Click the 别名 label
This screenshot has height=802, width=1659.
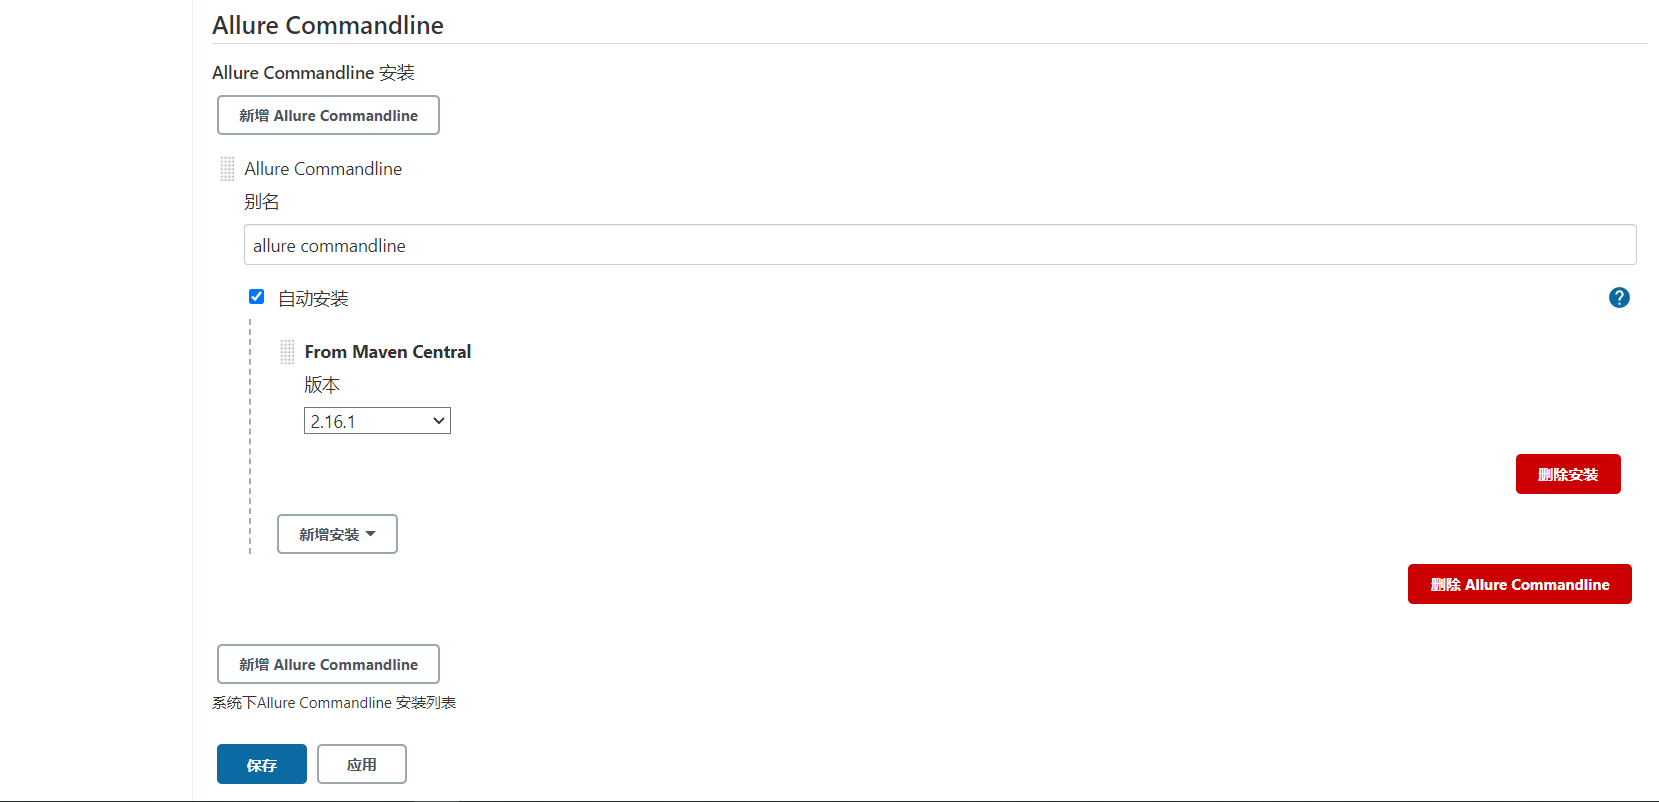(262, 202)
